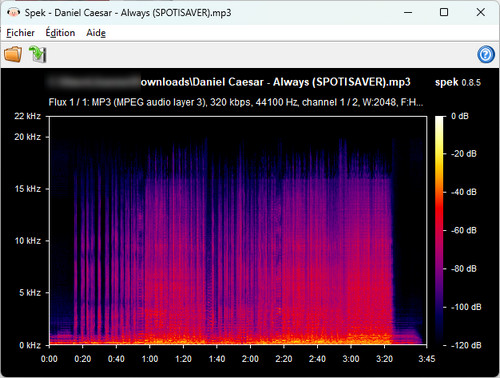
Task: Open a file using the folder icon
Action: click(13, 54)
